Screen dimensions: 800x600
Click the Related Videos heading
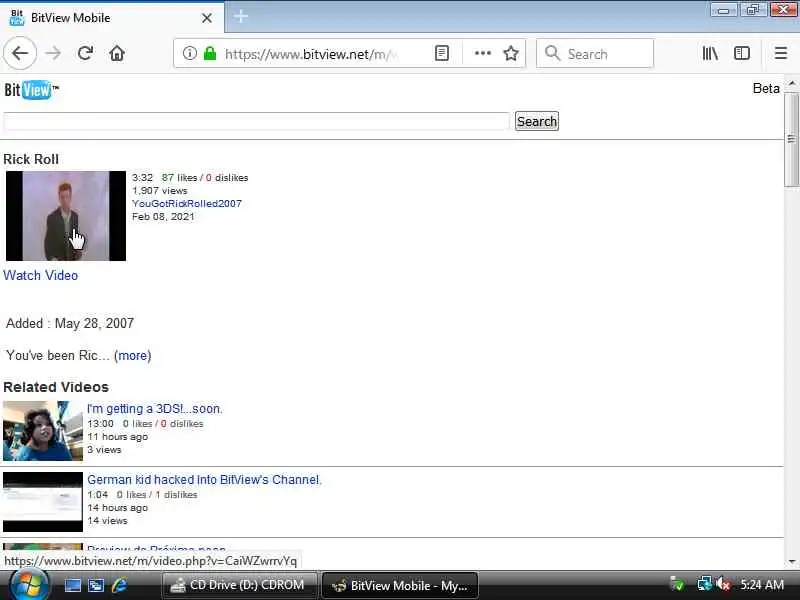coord(56,387)
